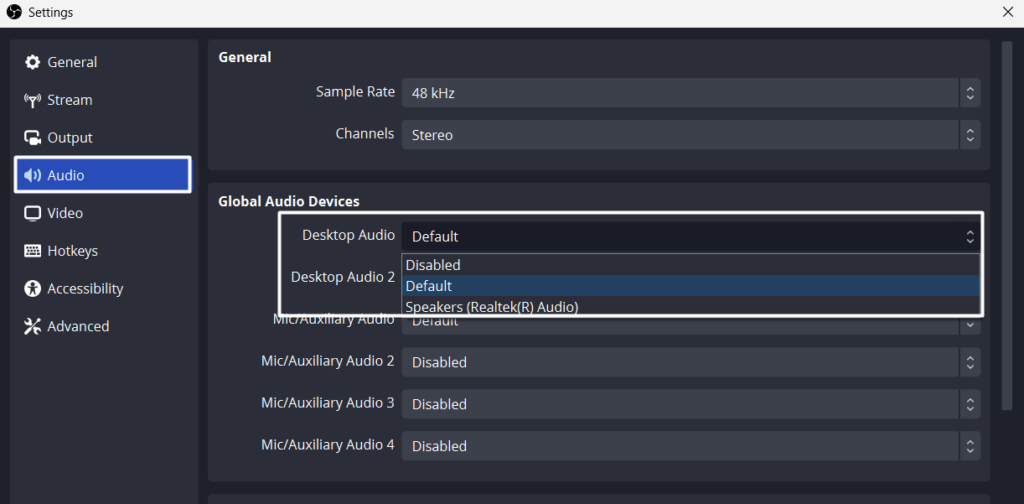Click the Output icon in sidebar
Viewport: 1024px width, 504px height.
[32, 138]
